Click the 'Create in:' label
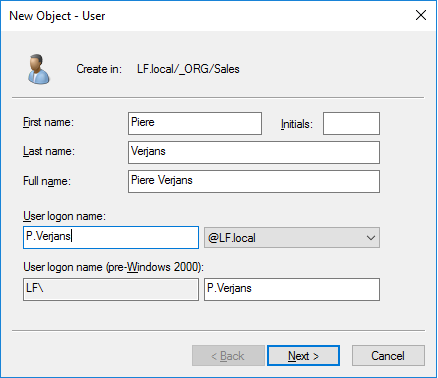Viewport: 438px width, 378px height. (x=99, y=69)
